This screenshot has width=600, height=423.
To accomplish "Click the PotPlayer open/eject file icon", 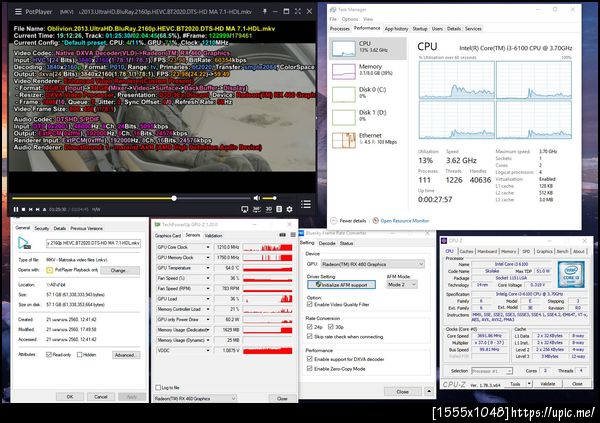I will 44,209.
